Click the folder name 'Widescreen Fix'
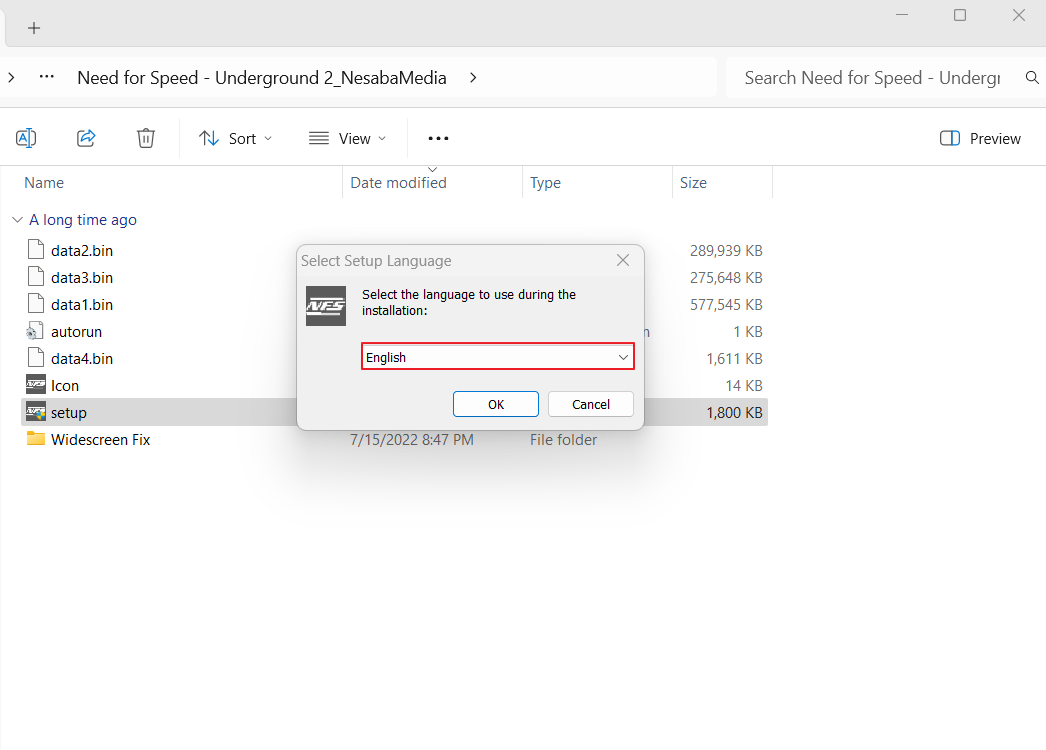The width and height of the screenshot is (1046, 750). click(x=101, y=440)
